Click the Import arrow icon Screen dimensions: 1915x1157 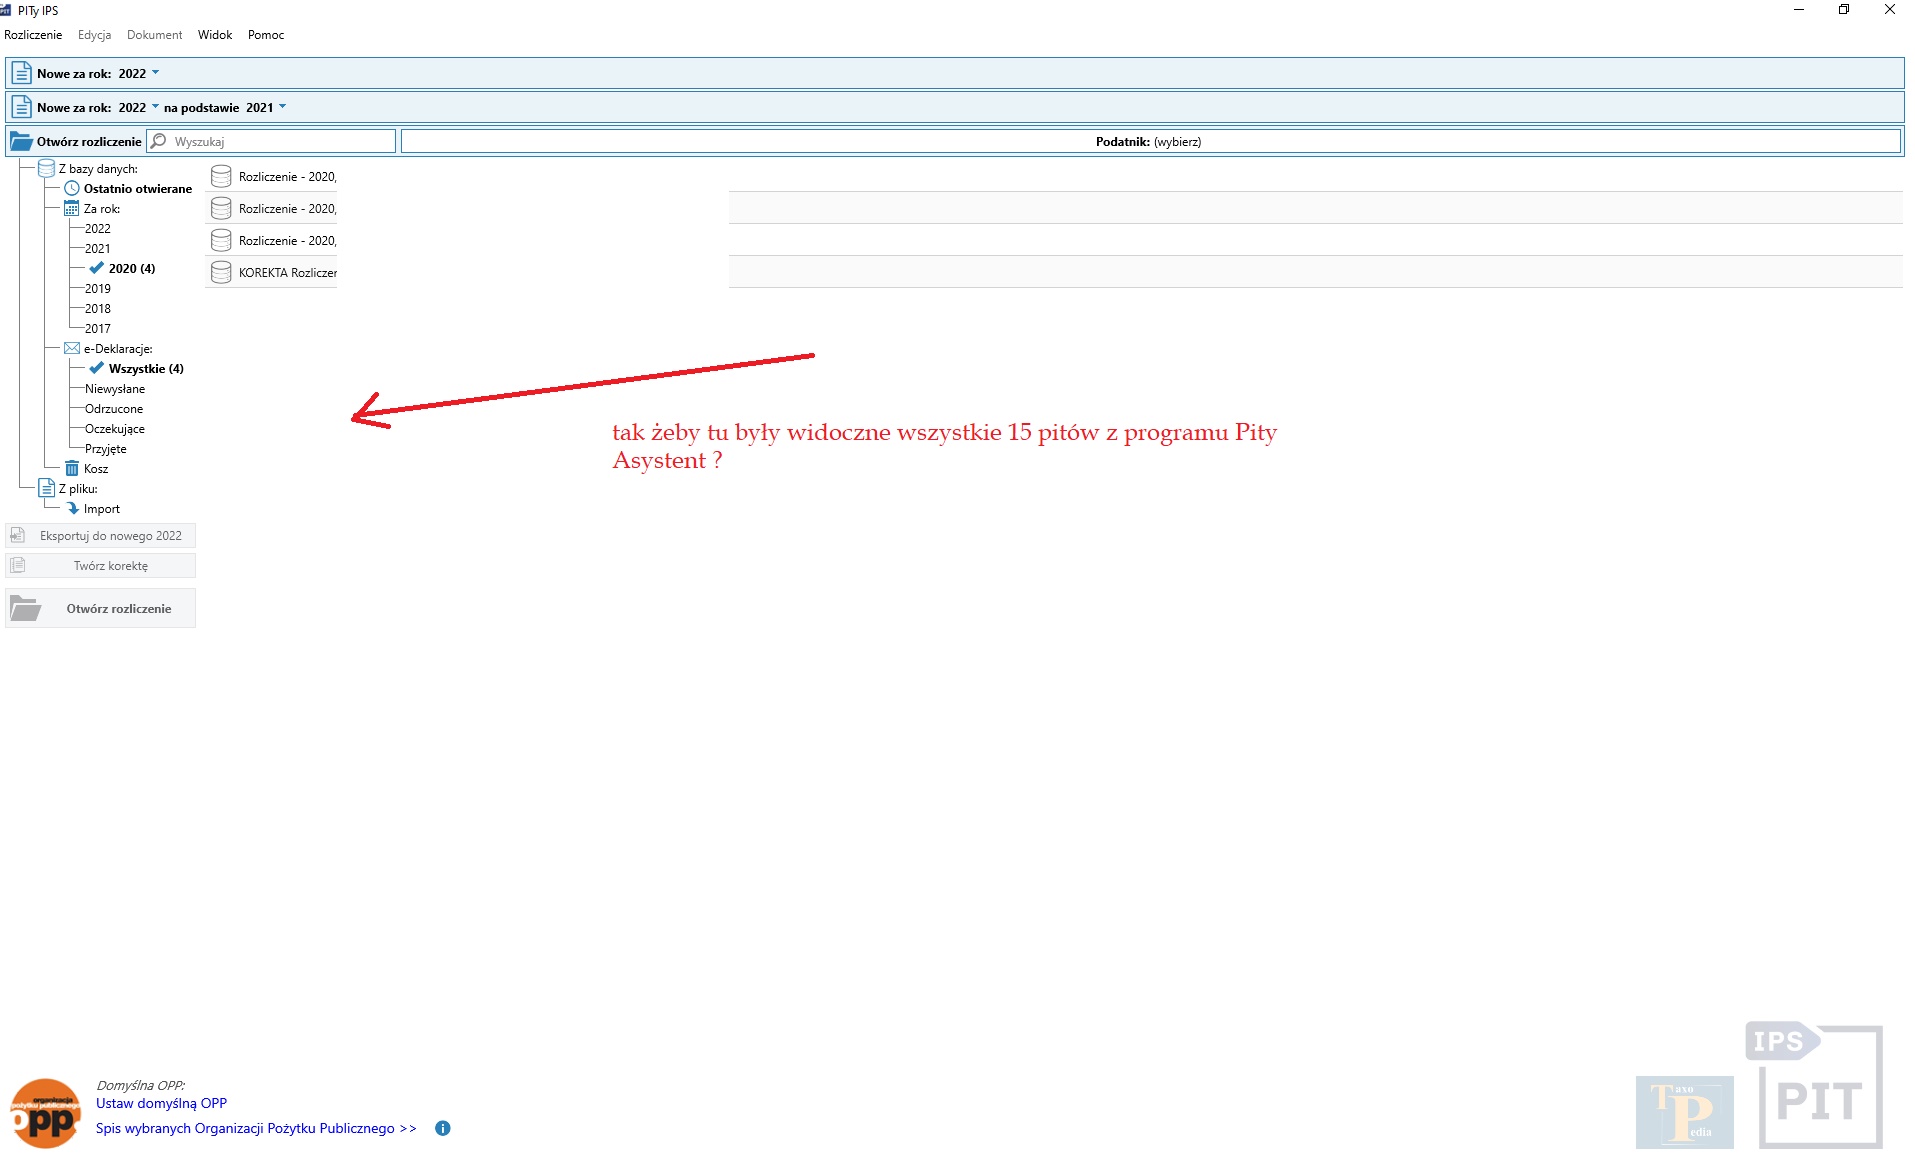pos(72,508)
